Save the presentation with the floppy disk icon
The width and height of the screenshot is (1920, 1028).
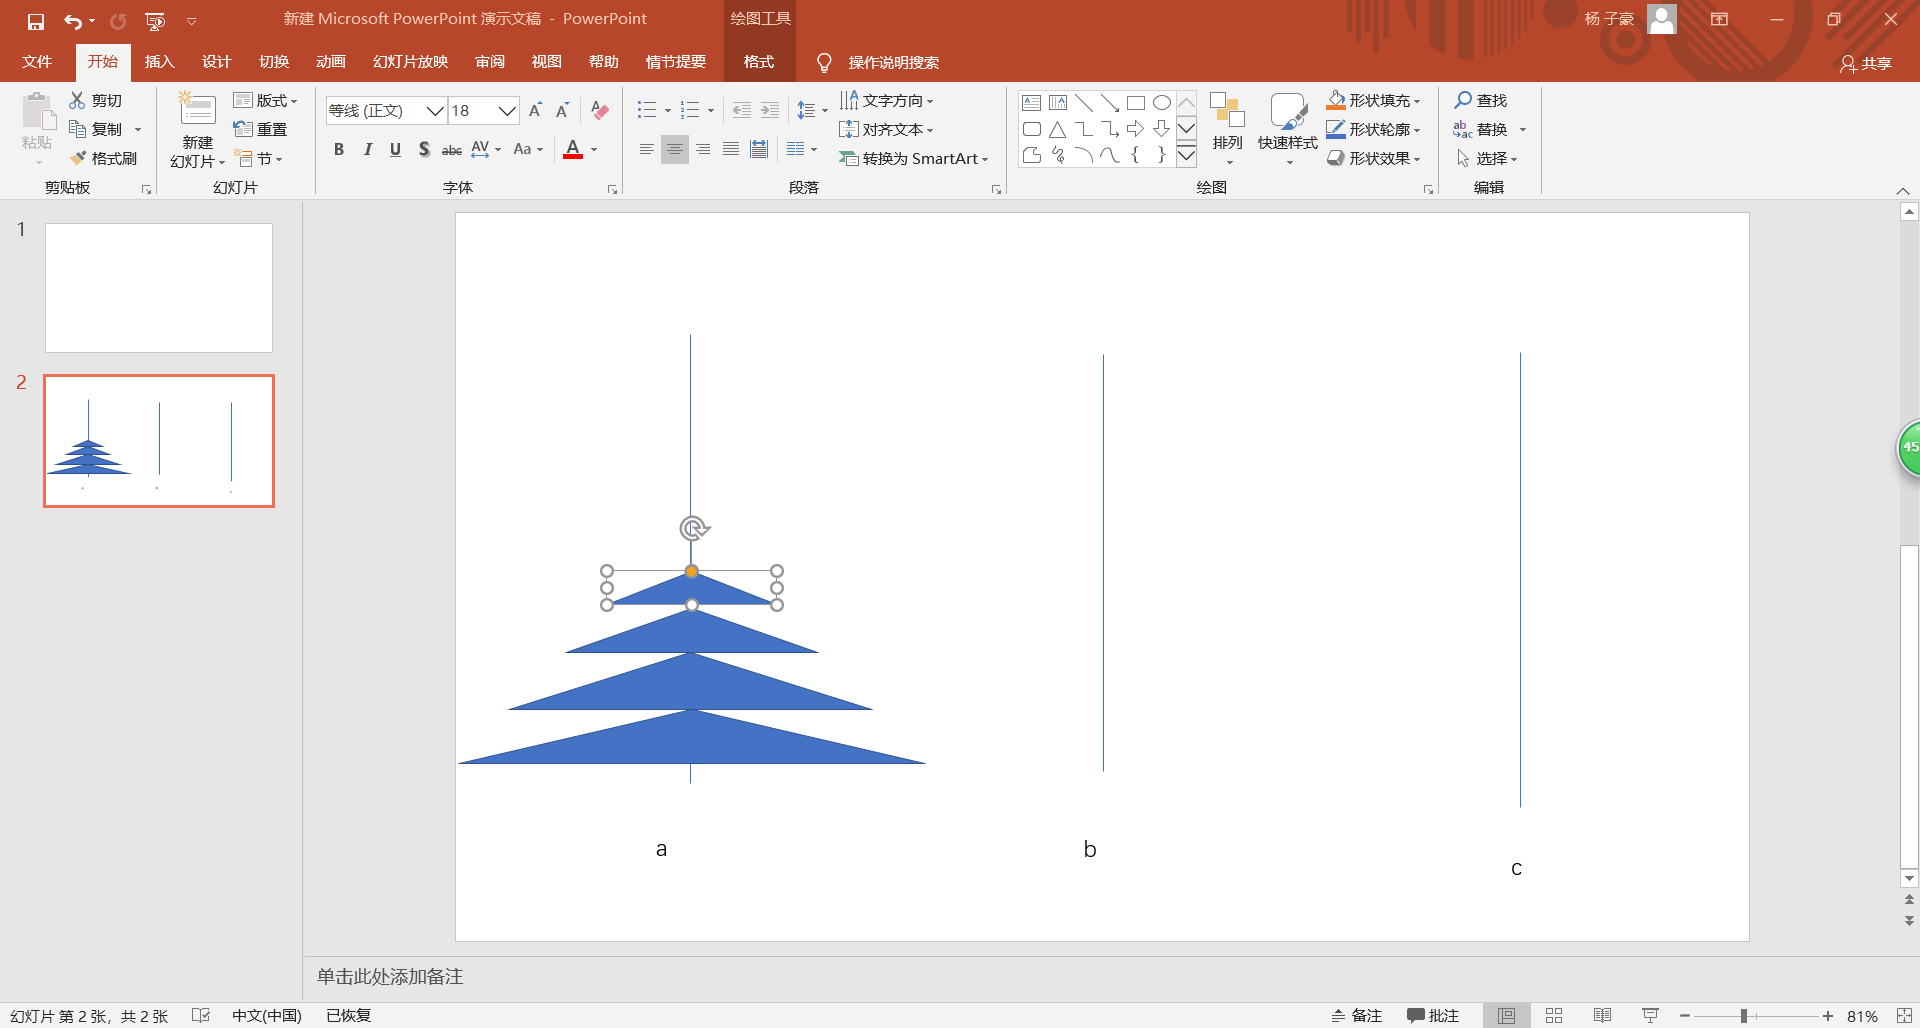[x=36, y=21]
